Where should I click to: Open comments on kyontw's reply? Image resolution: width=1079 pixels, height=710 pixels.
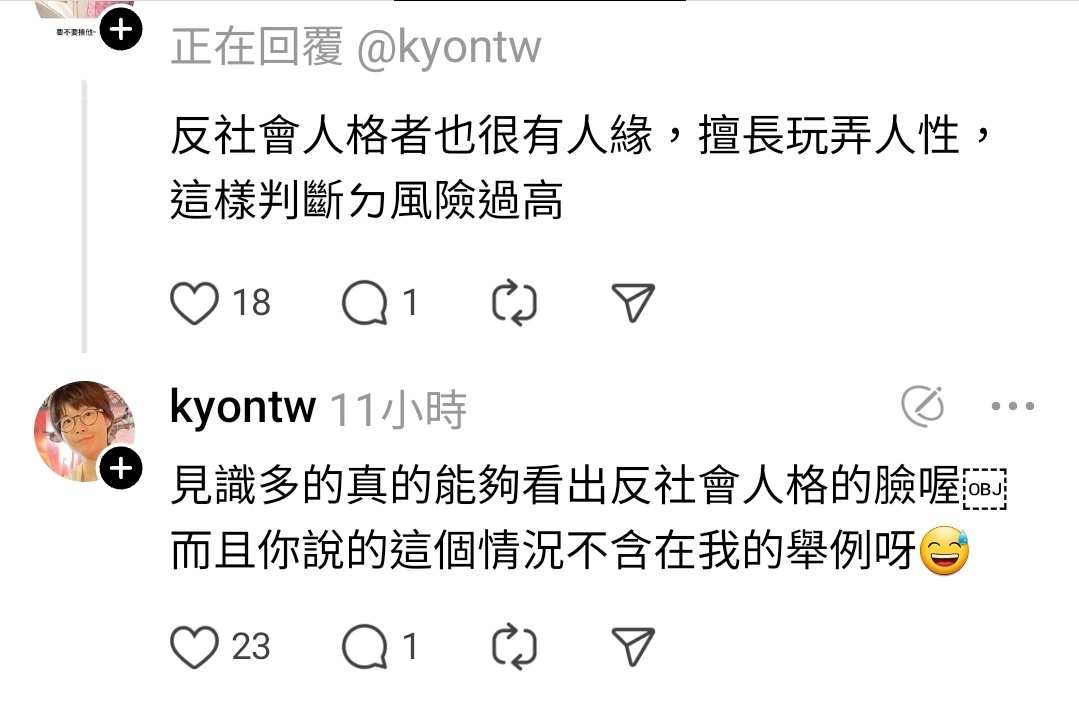365,647
